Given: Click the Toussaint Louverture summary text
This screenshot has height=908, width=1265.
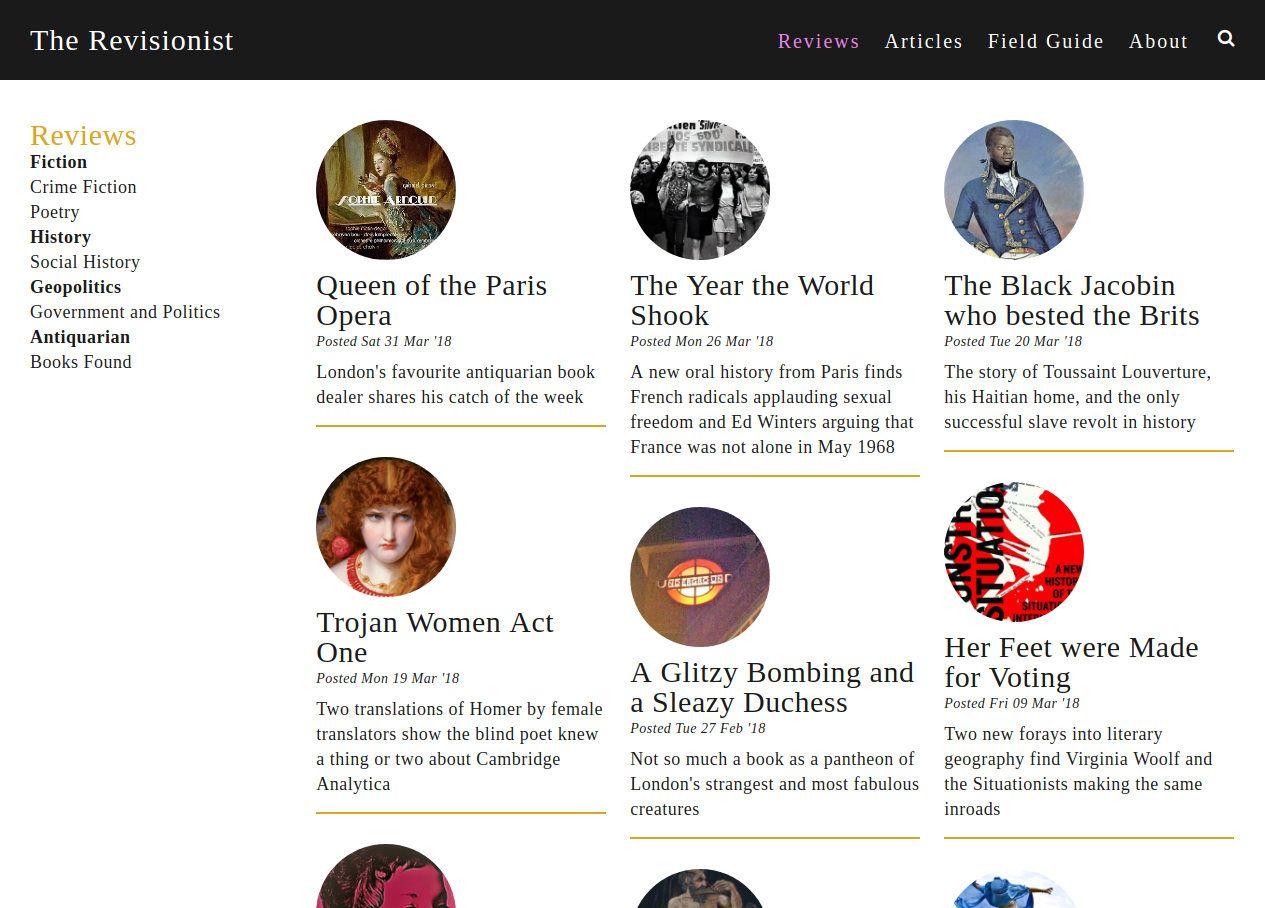Looking at the screenshot, I should tap(1078, 397).
